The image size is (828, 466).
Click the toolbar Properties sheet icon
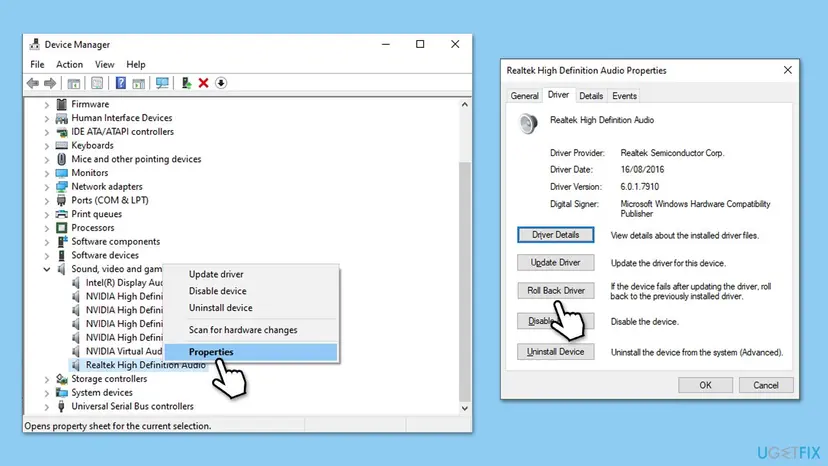coord(97,83)
